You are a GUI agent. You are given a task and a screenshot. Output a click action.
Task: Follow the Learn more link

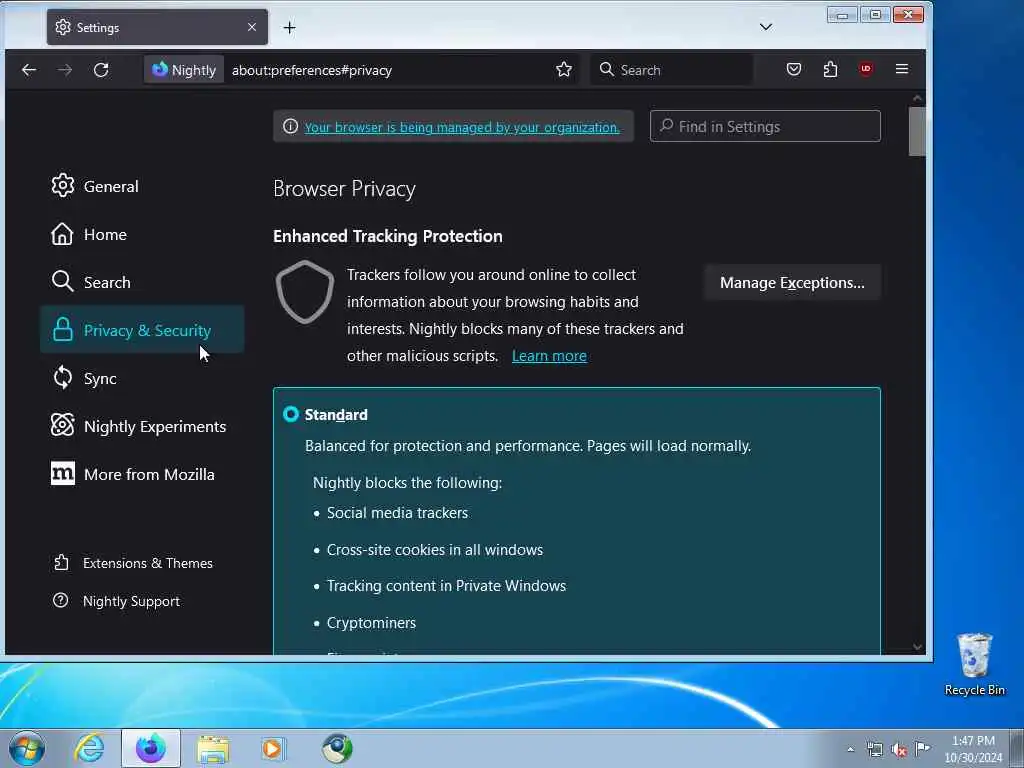[549, 356]
